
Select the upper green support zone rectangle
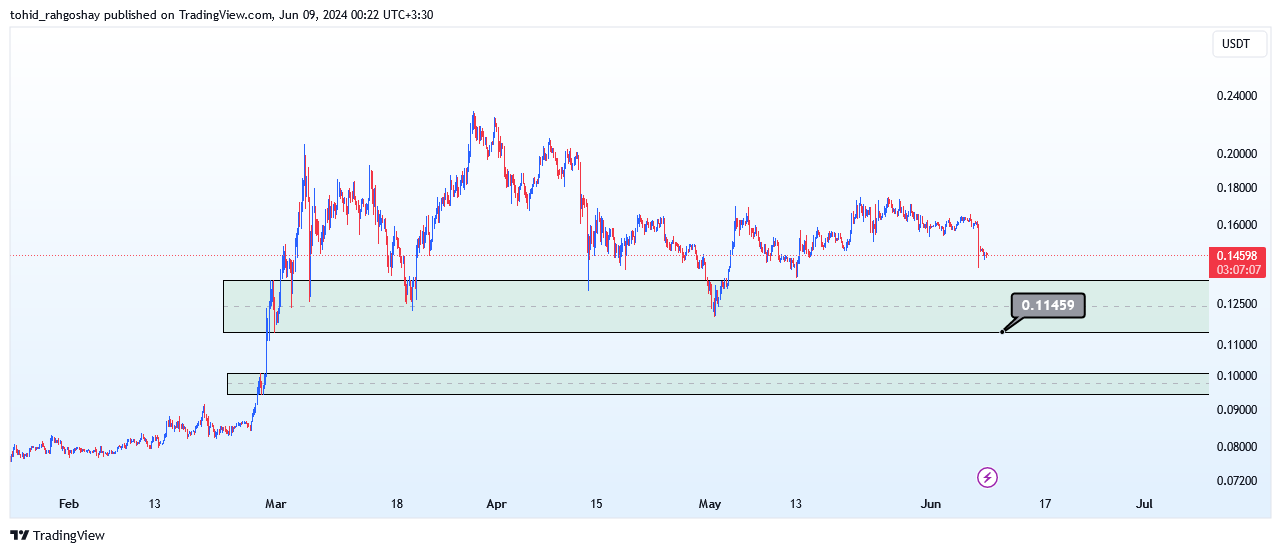(x=600, y=320)
